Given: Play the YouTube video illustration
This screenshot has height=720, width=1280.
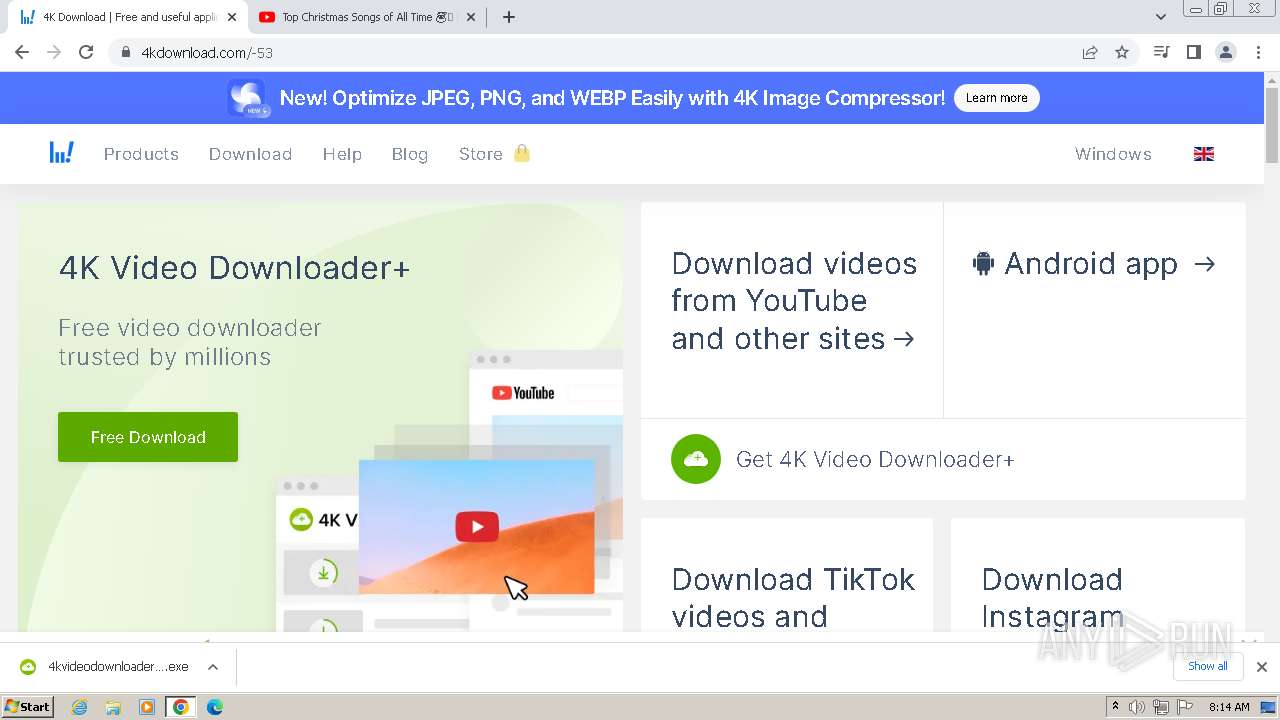Looking at the screenshot, I should pyautogui.click(x=477, y=527).
